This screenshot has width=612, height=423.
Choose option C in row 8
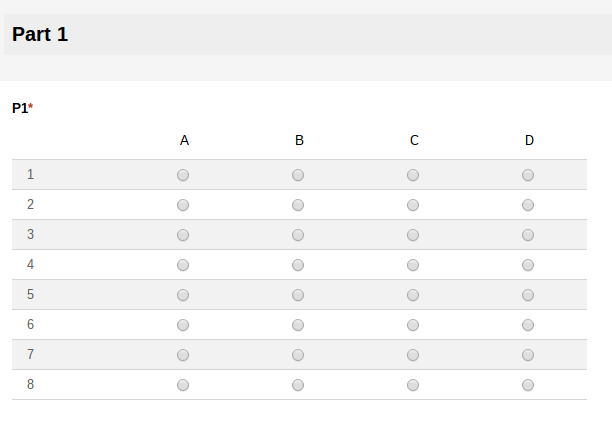pos(413,385)
